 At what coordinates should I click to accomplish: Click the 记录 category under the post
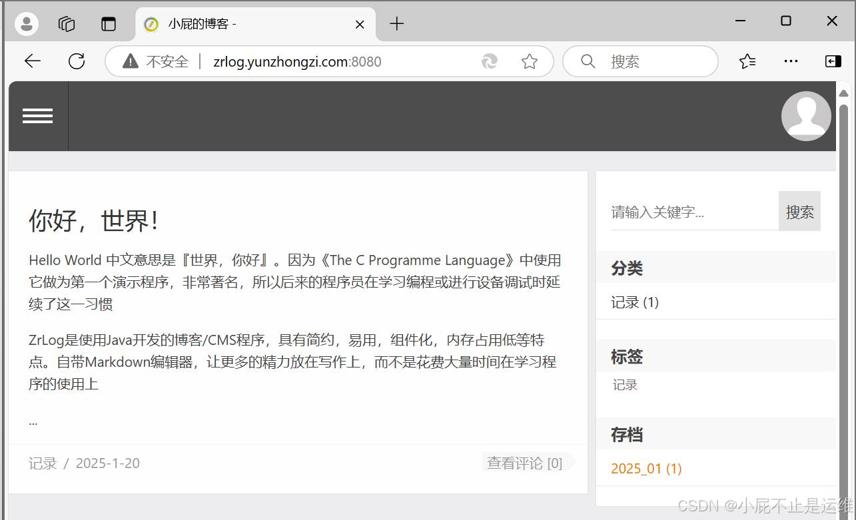[x=43, y=463]
